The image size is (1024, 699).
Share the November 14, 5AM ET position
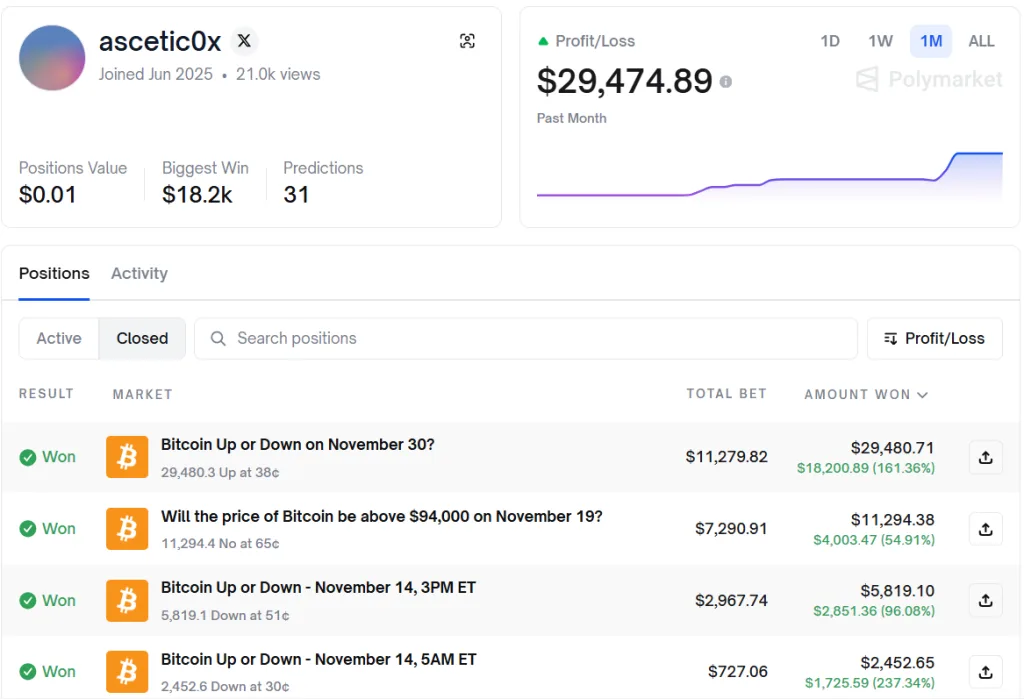tap(985, 671)
